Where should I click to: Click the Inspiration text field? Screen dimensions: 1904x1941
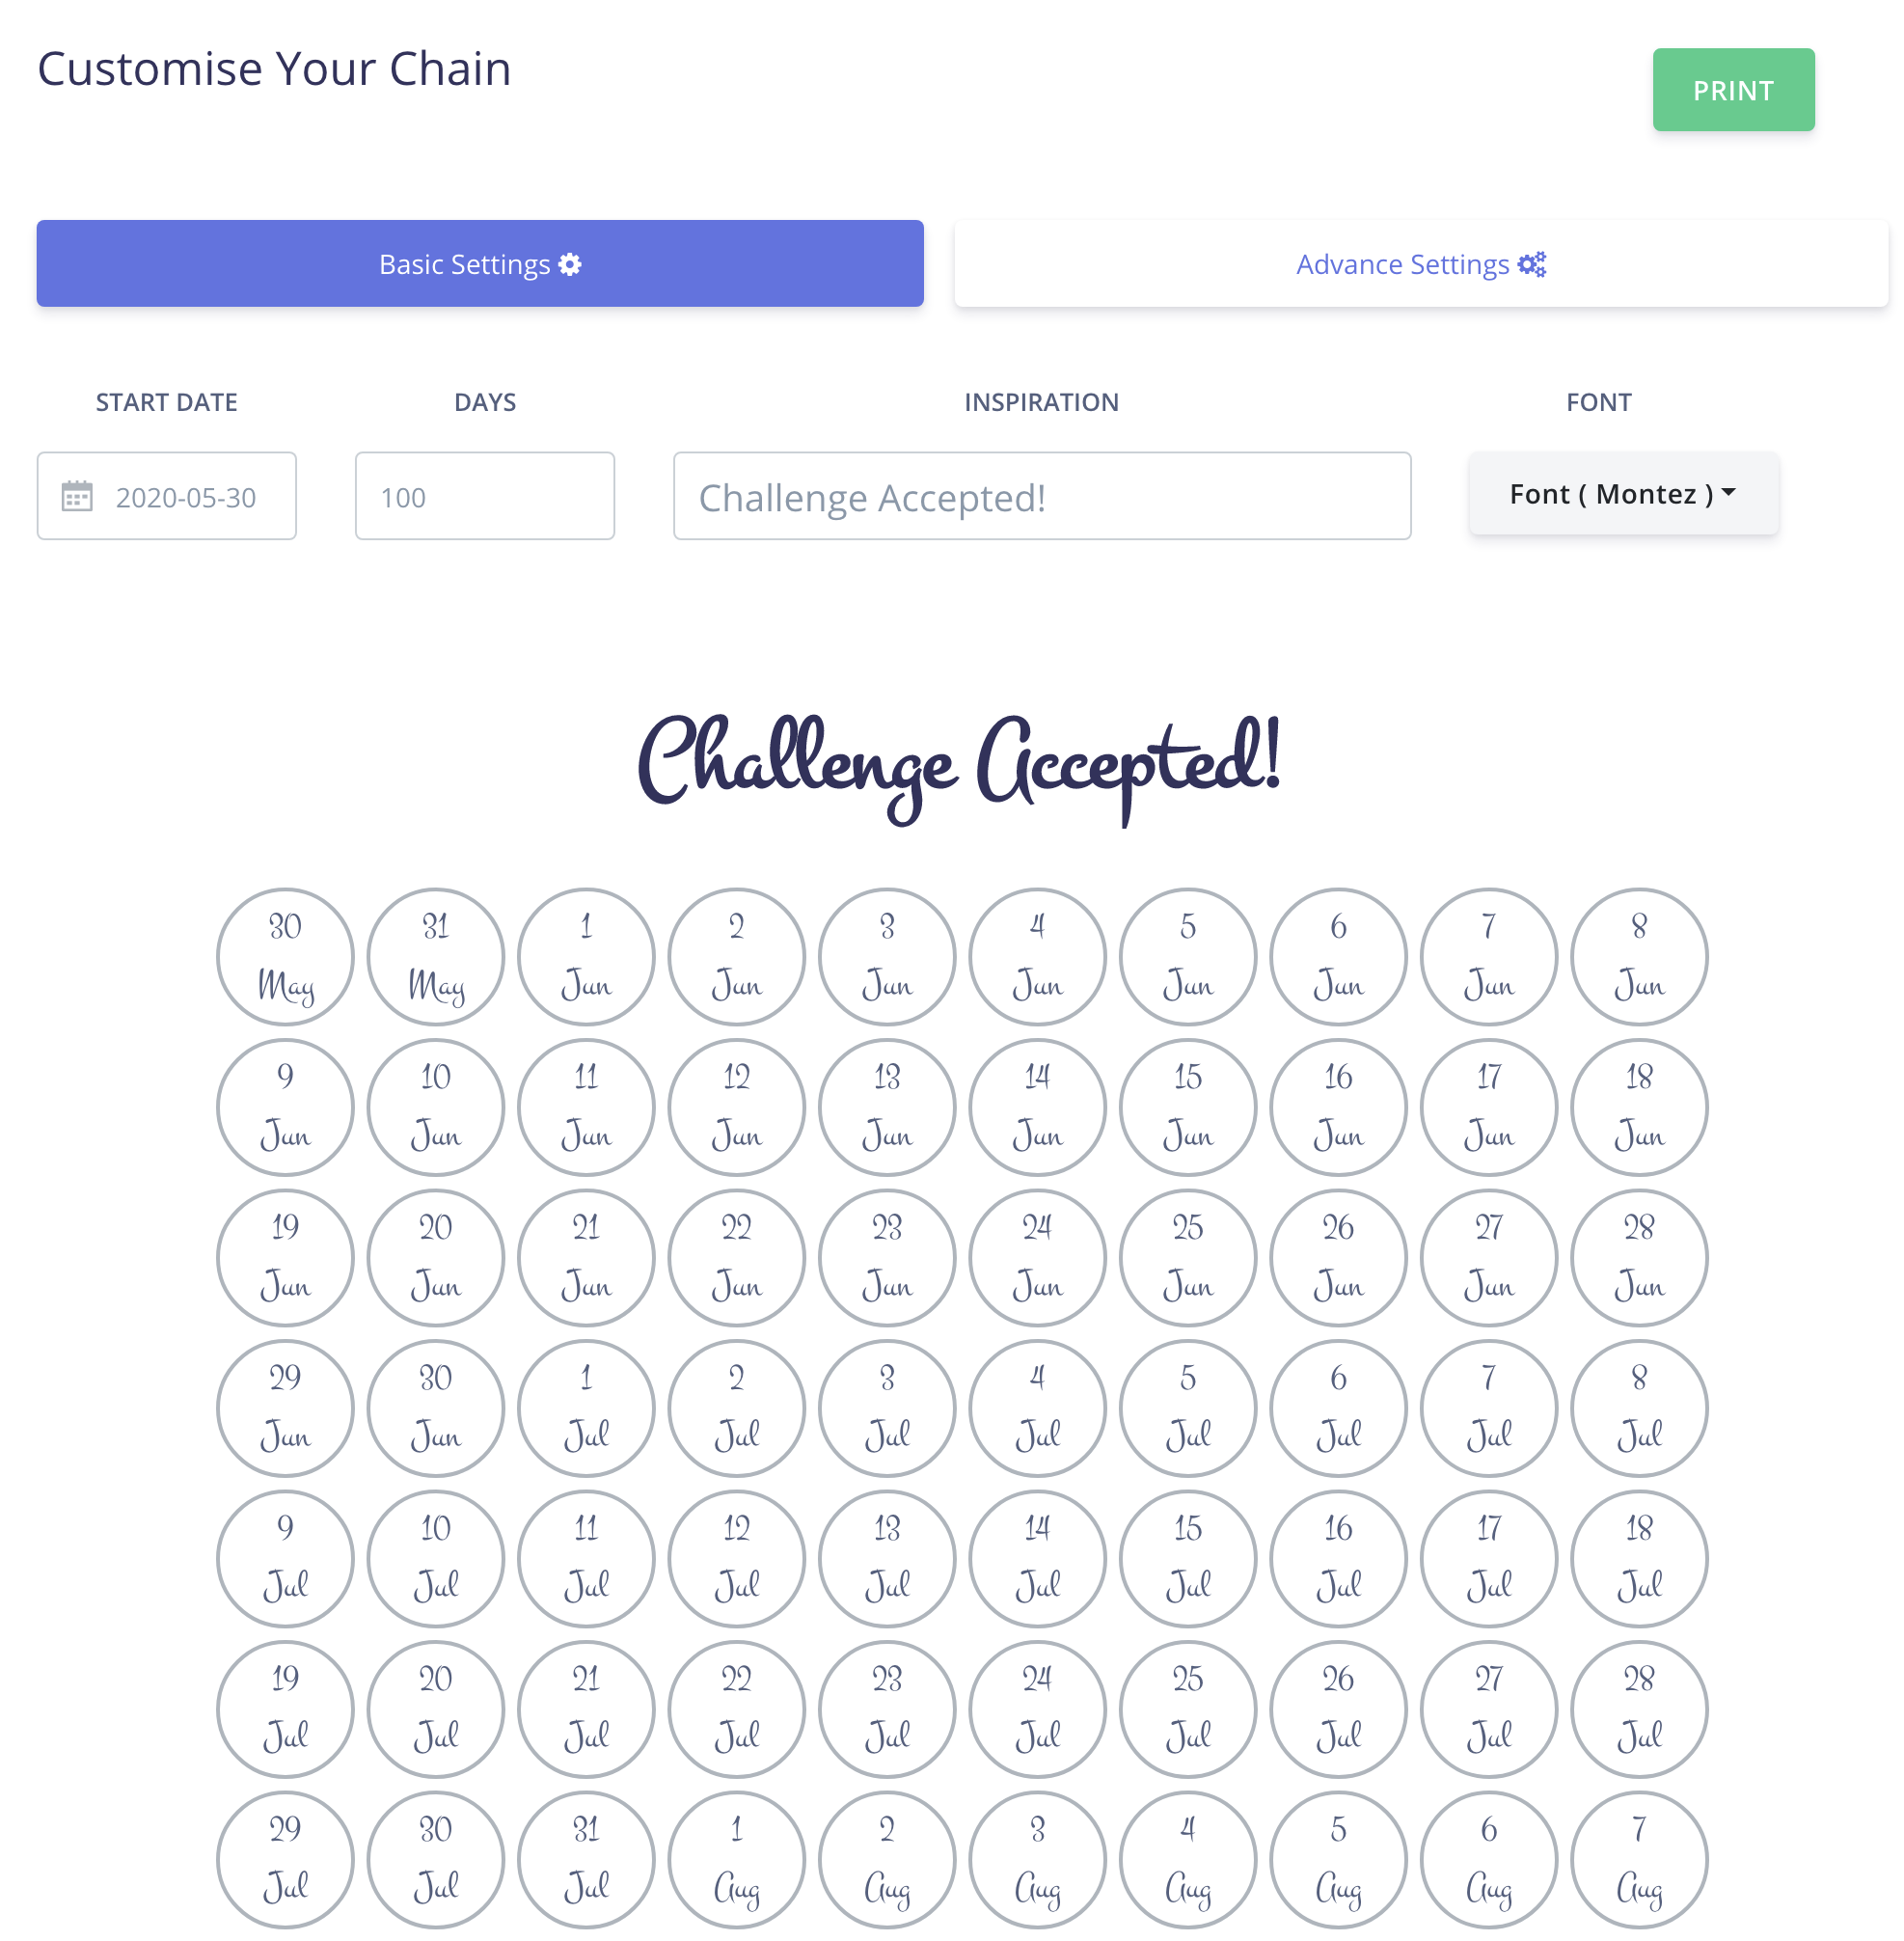click(x=1041, y=497)
